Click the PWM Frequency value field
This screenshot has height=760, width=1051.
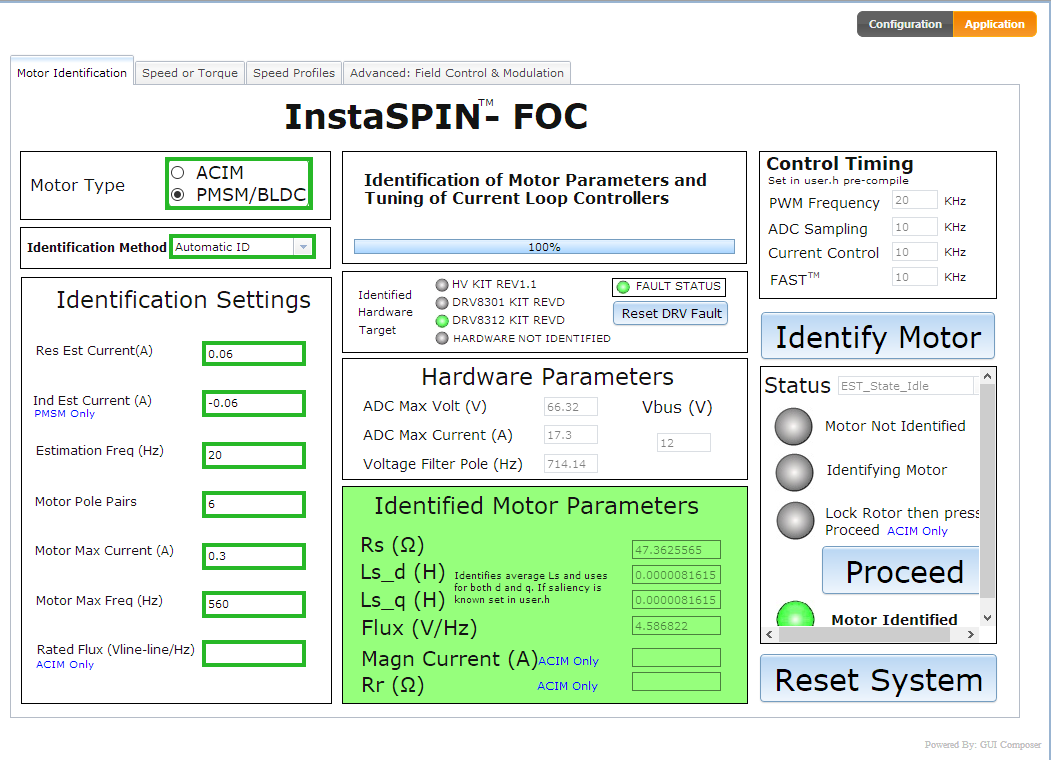(914, 200)
